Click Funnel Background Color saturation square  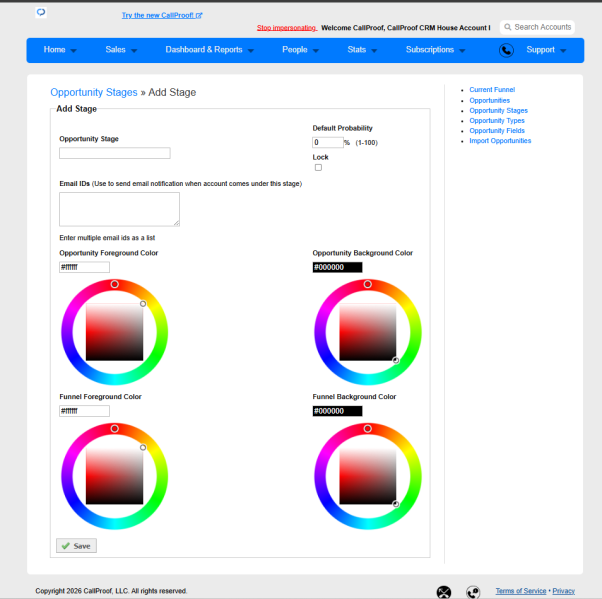367,476
